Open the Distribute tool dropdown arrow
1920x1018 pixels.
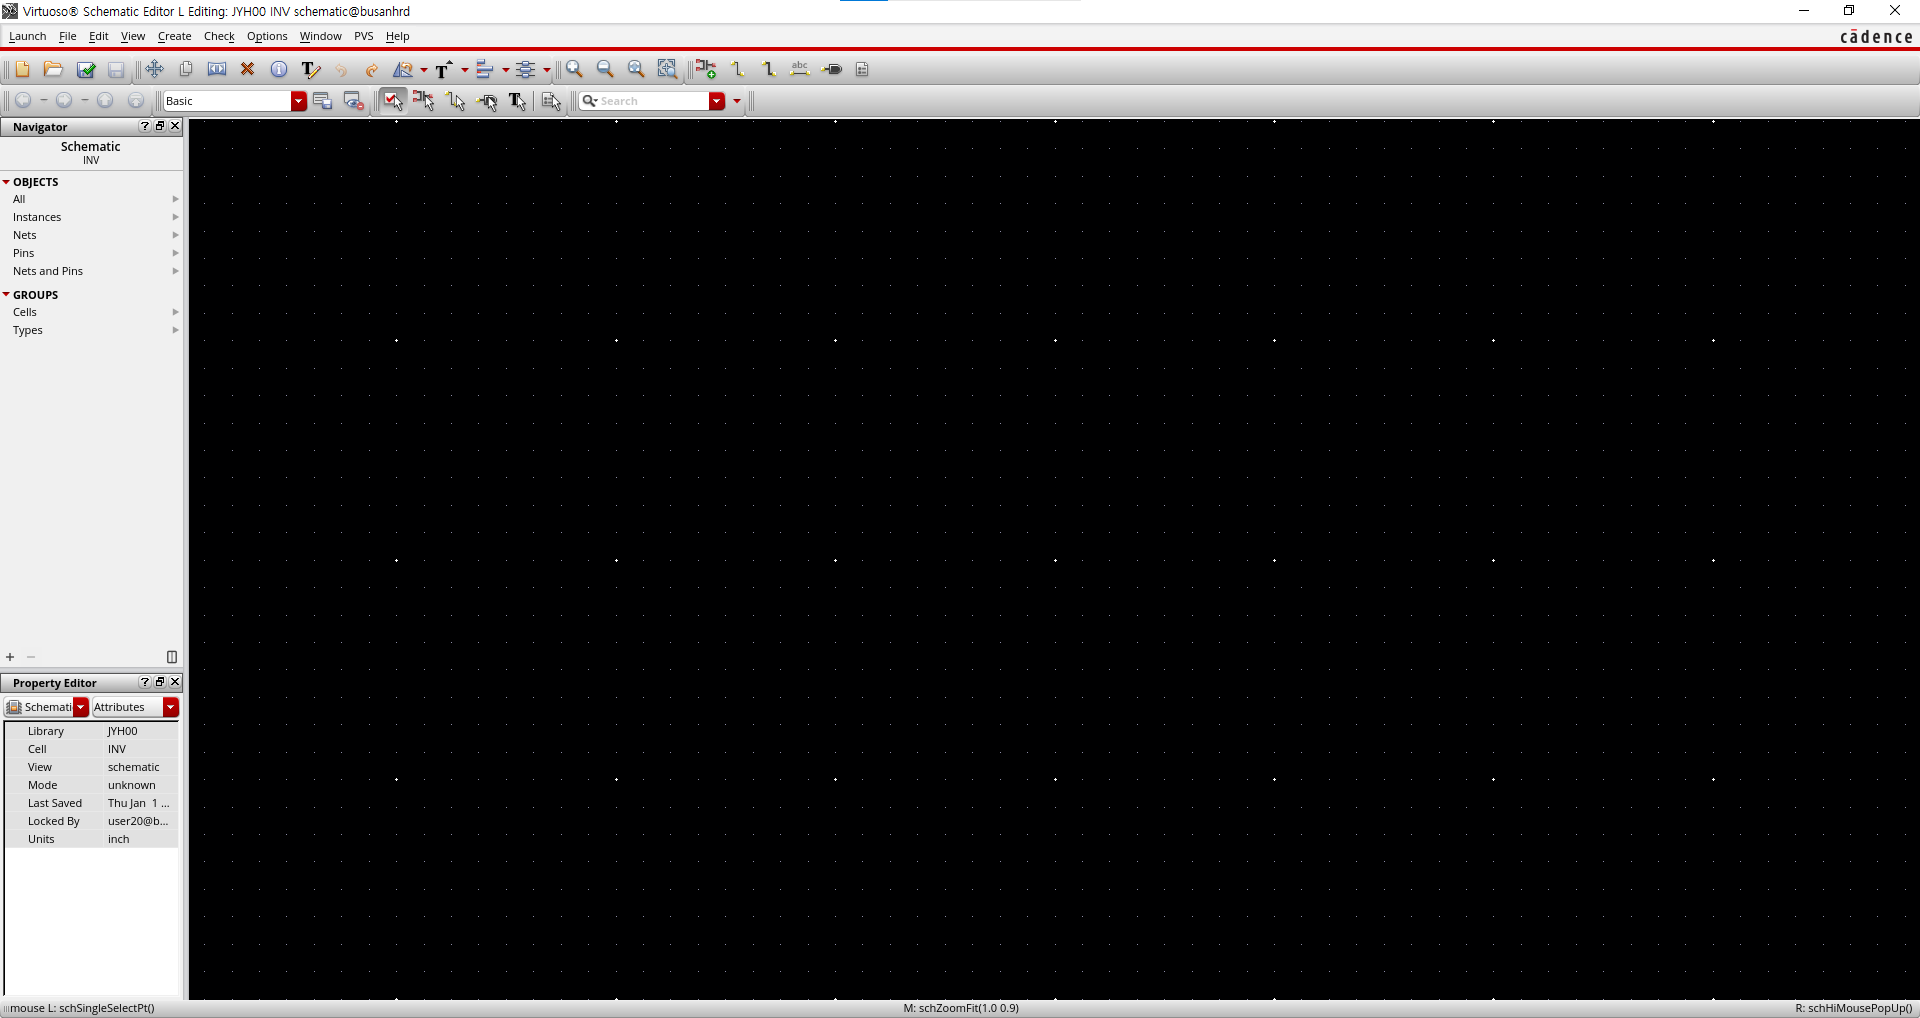pyautogui.click(x=547, y=70)
